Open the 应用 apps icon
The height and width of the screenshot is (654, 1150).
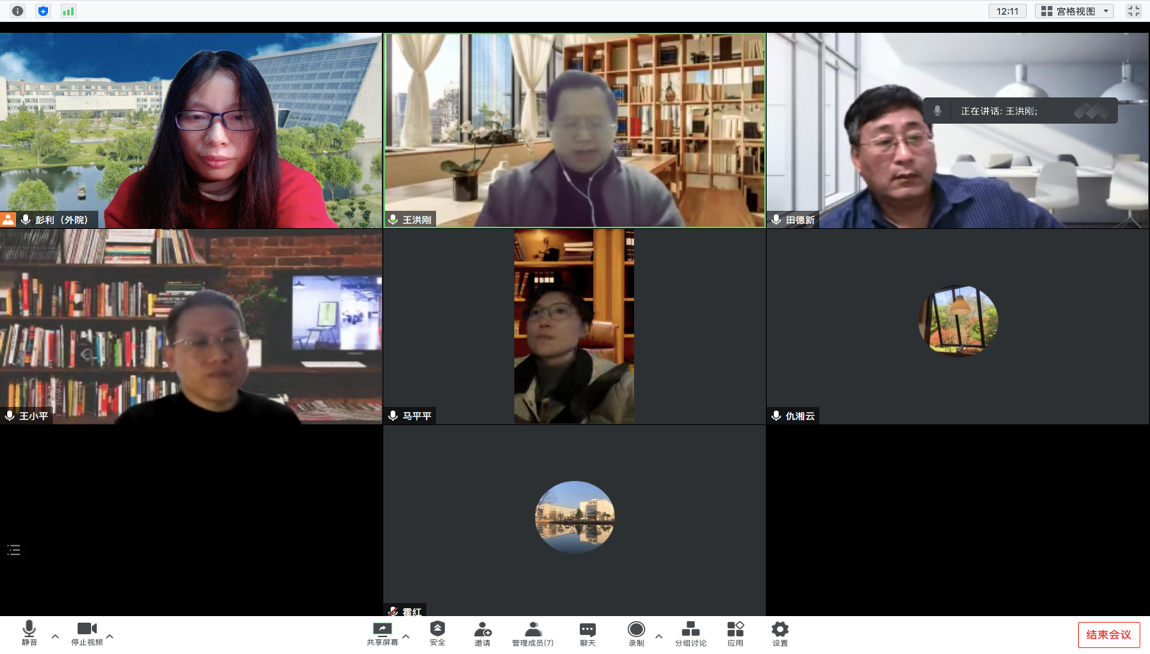click(735, 630)
